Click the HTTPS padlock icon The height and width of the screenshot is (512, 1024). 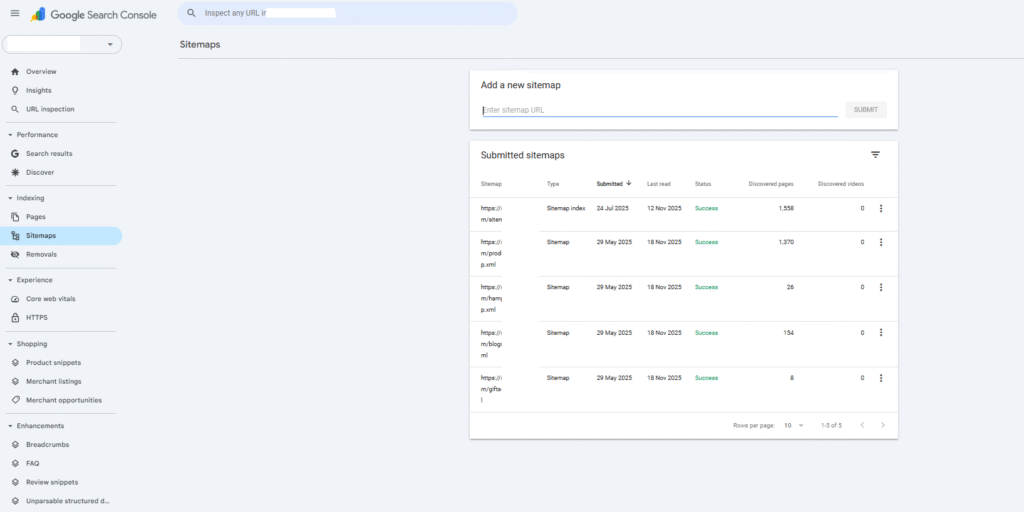[15, 318]
